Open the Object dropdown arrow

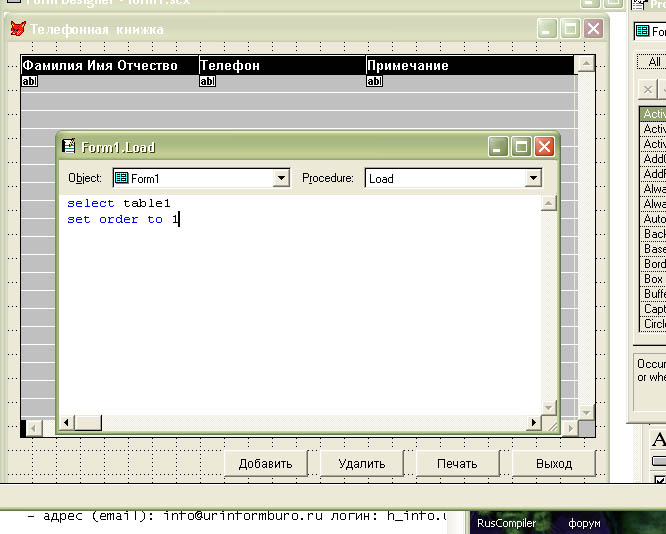pyautogui.click(x=281, y=178)
